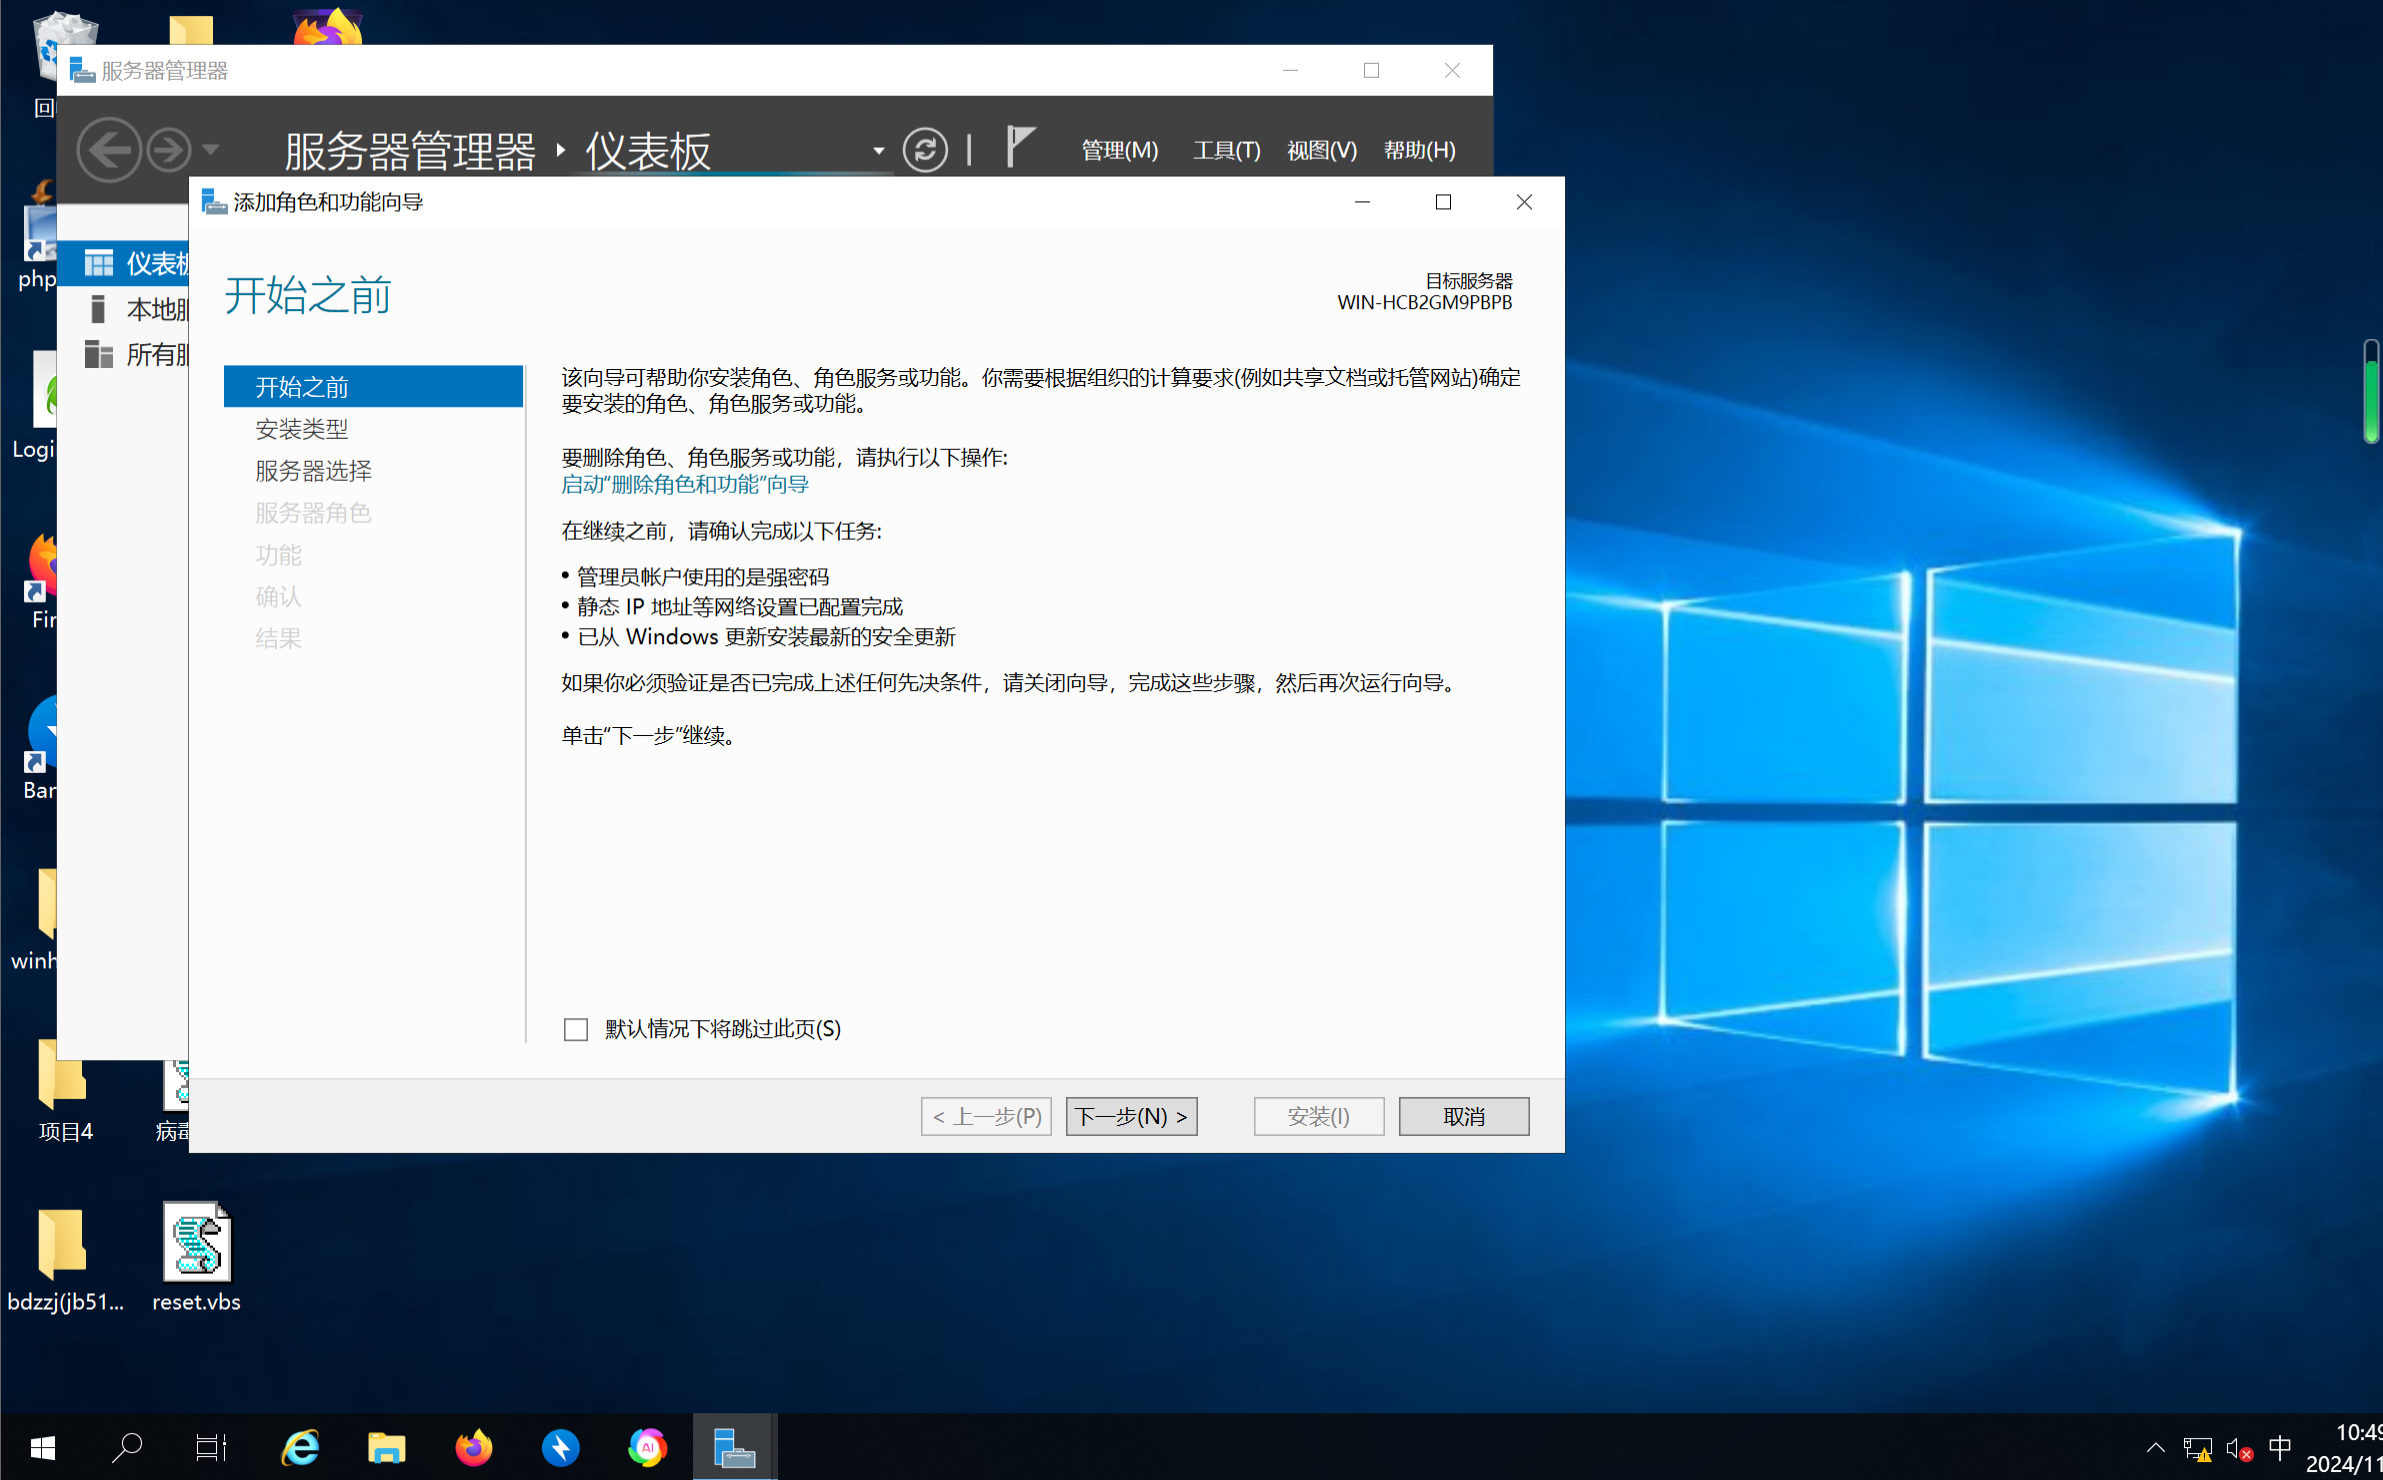Open Task View on taskbar

[x=211, y=1447]
